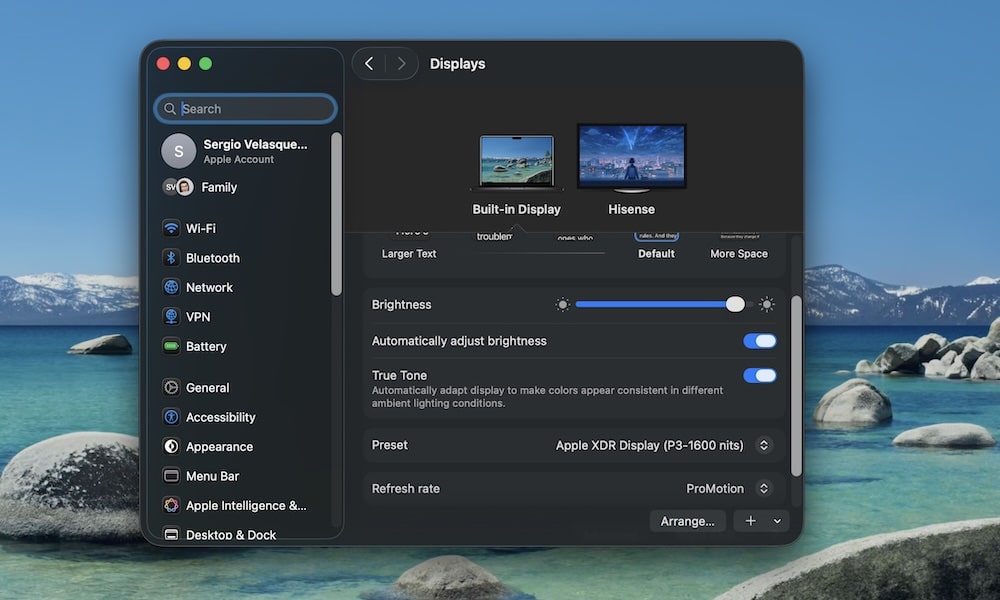Open Network settings
Viewport: 1000px width, 600px height.
[206, 287]
